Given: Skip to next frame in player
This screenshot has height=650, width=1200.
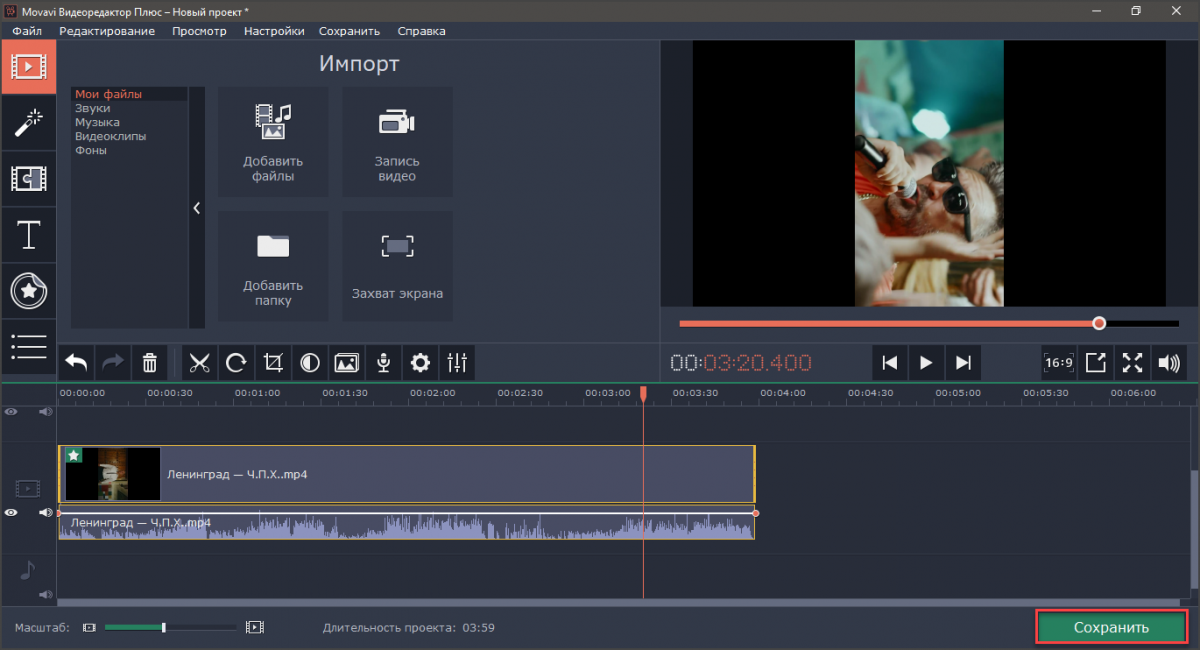Looking at the screenshot, I should (963, 362).
